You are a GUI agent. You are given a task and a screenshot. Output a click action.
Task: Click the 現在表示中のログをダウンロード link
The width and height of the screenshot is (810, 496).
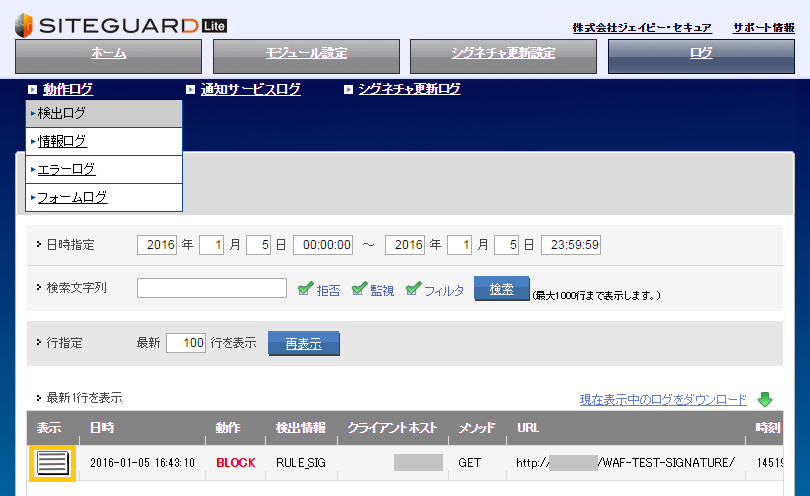(663, 400)
